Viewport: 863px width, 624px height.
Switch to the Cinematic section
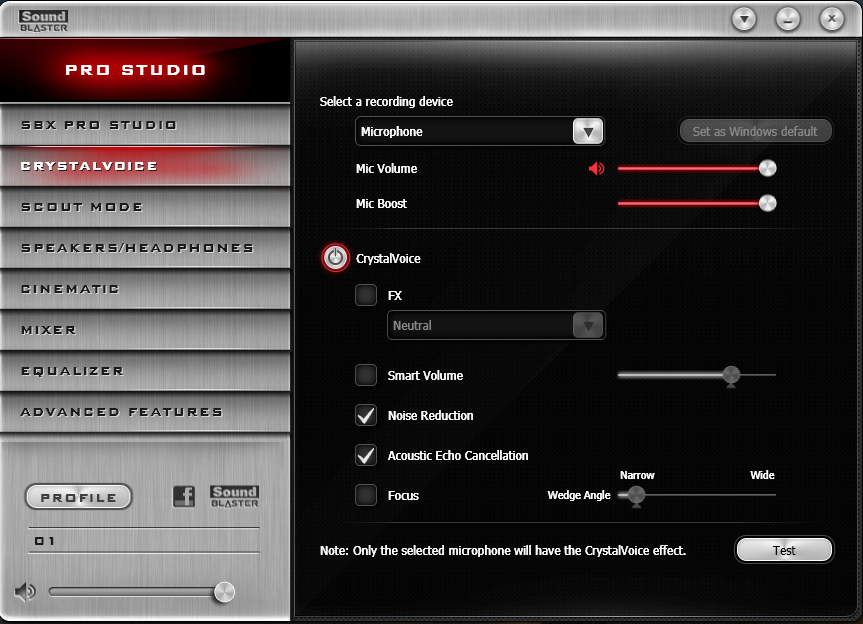(x=145, y=289)
